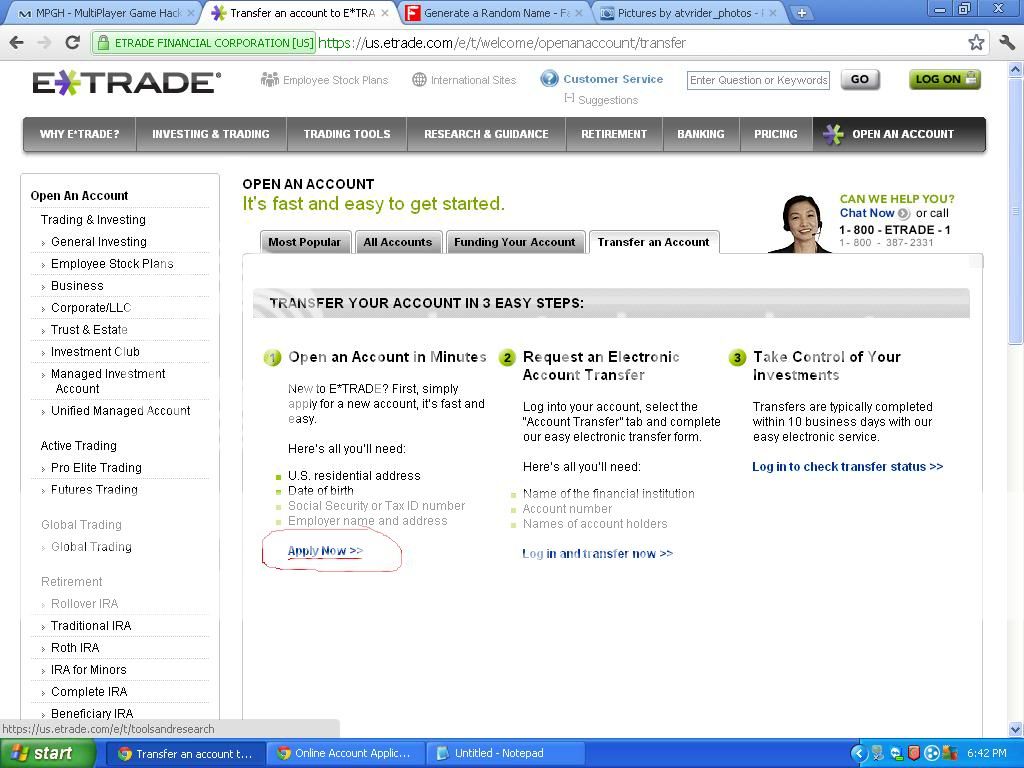Image resolution: width=1024 pixels, height=768 pixels.
Task: Open the WHY E*TRADE? menu
Action: click(80, 135)
